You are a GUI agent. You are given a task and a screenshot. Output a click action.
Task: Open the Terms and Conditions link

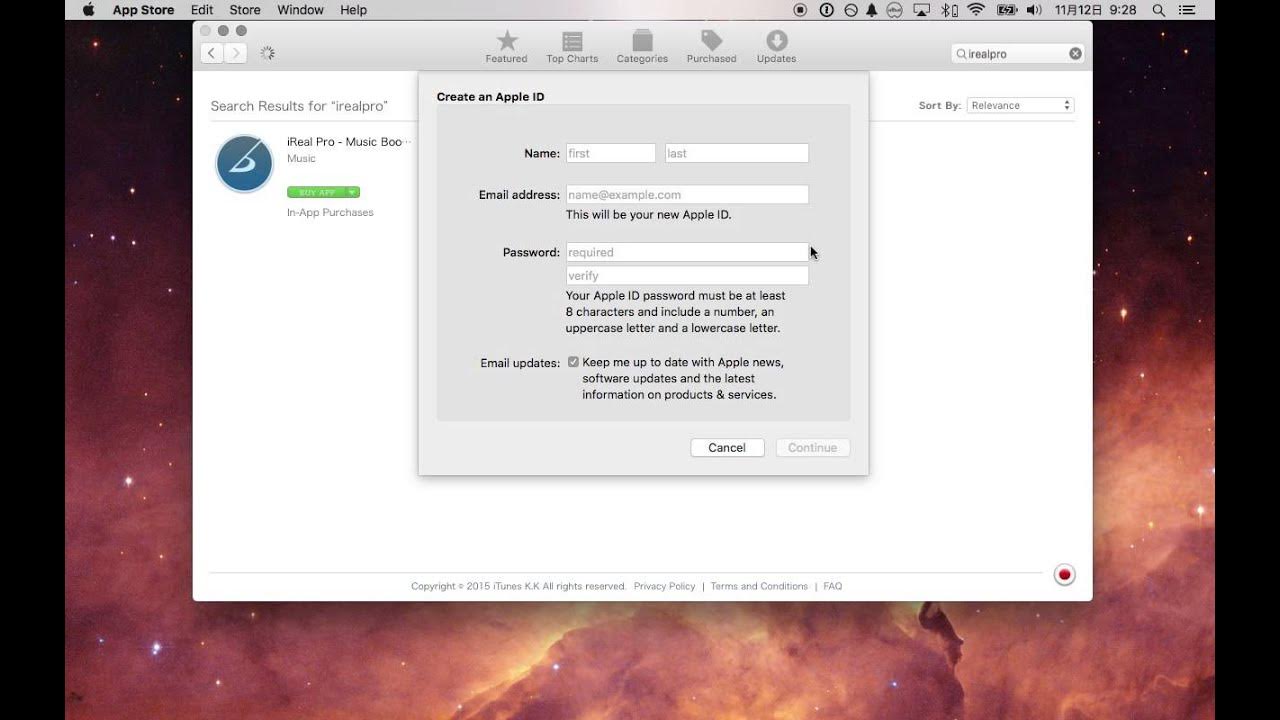(759, 586)
